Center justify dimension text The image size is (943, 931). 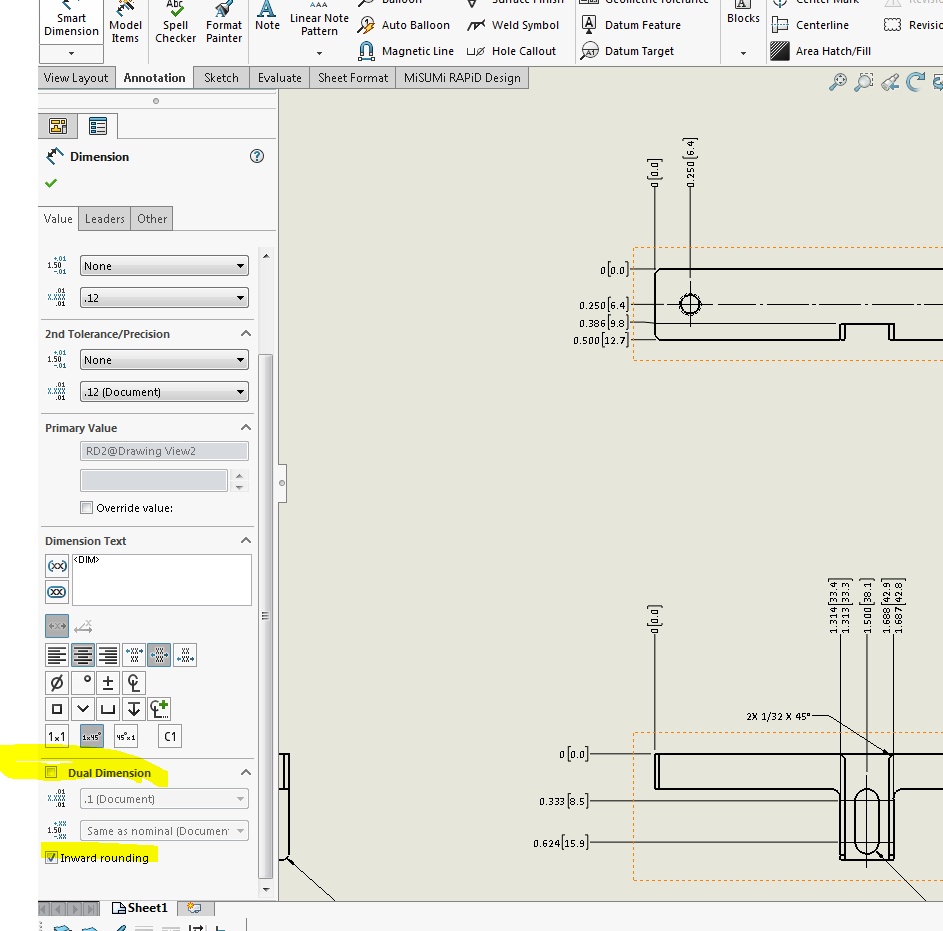[x=83, y=655]
